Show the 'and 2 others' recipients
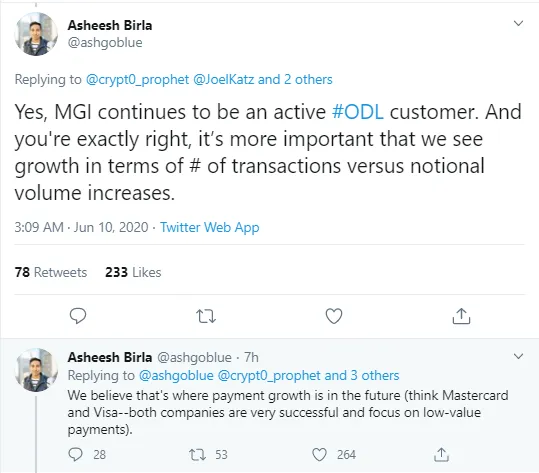This screenshot has width=539, height=473. (295, 79)
